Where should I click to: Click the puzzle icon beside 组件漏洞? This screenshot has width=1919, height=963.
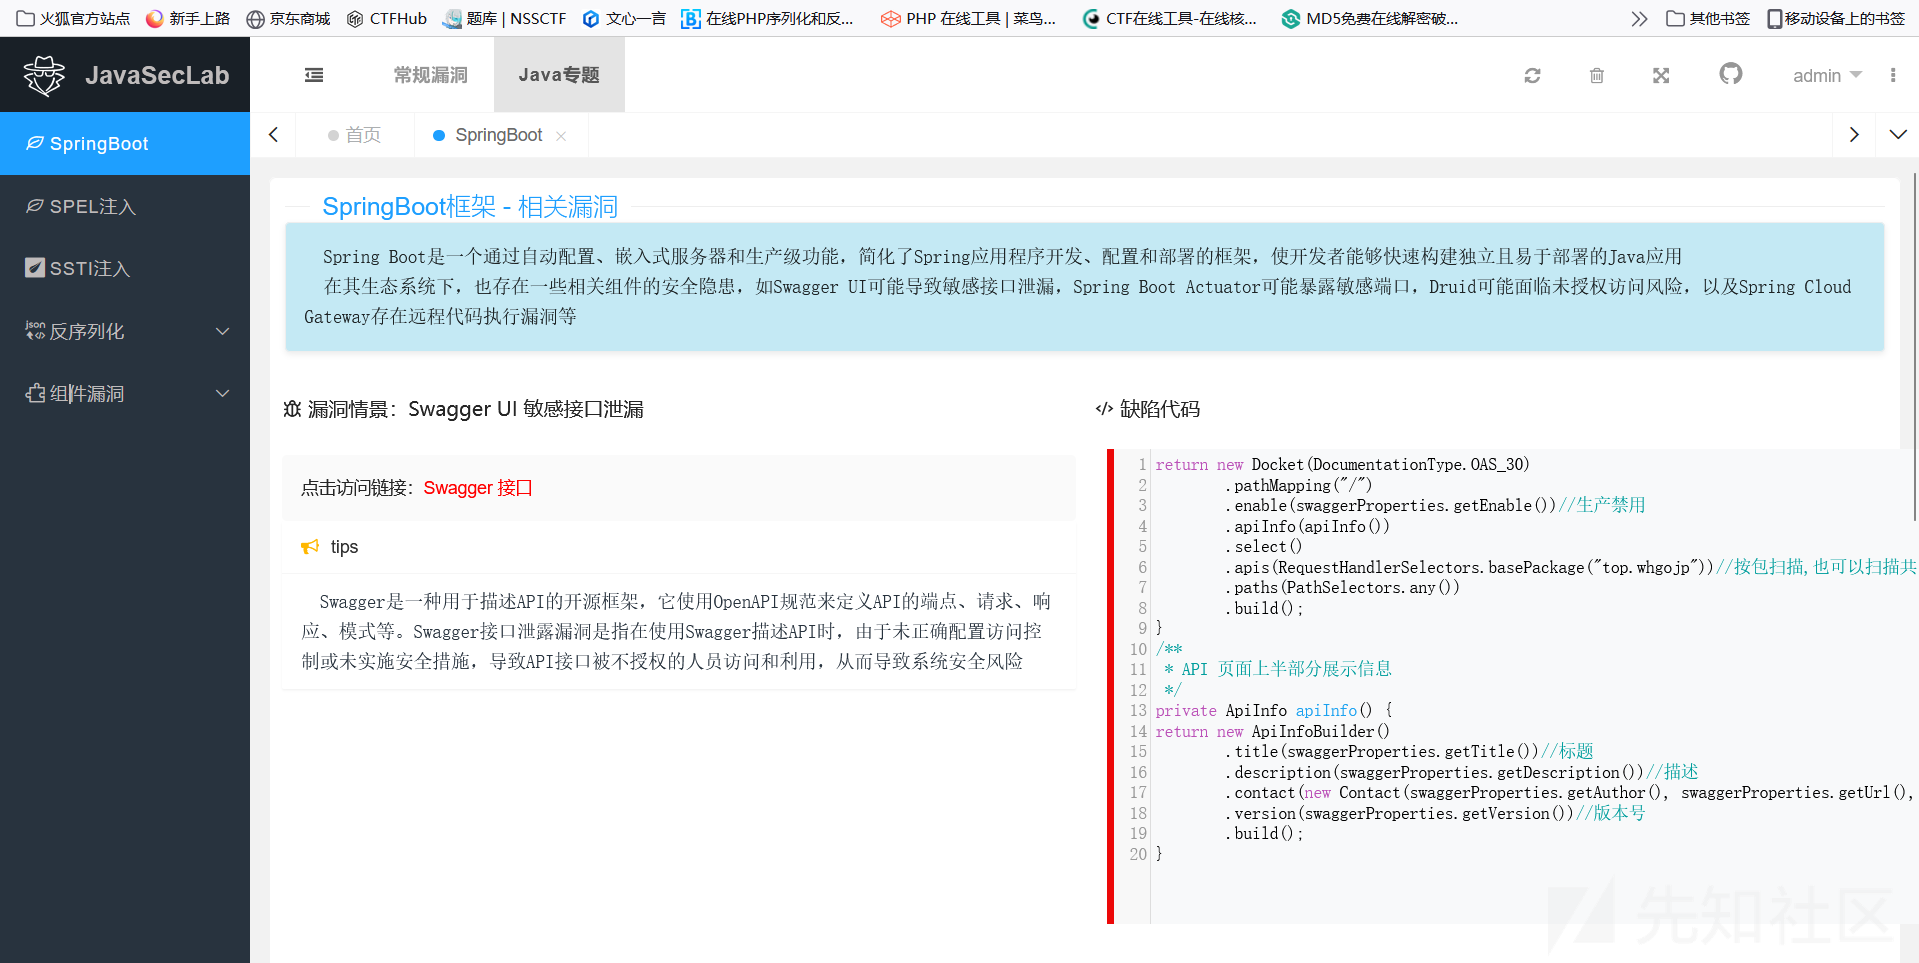pyautogui.click(x=35, y=393)
